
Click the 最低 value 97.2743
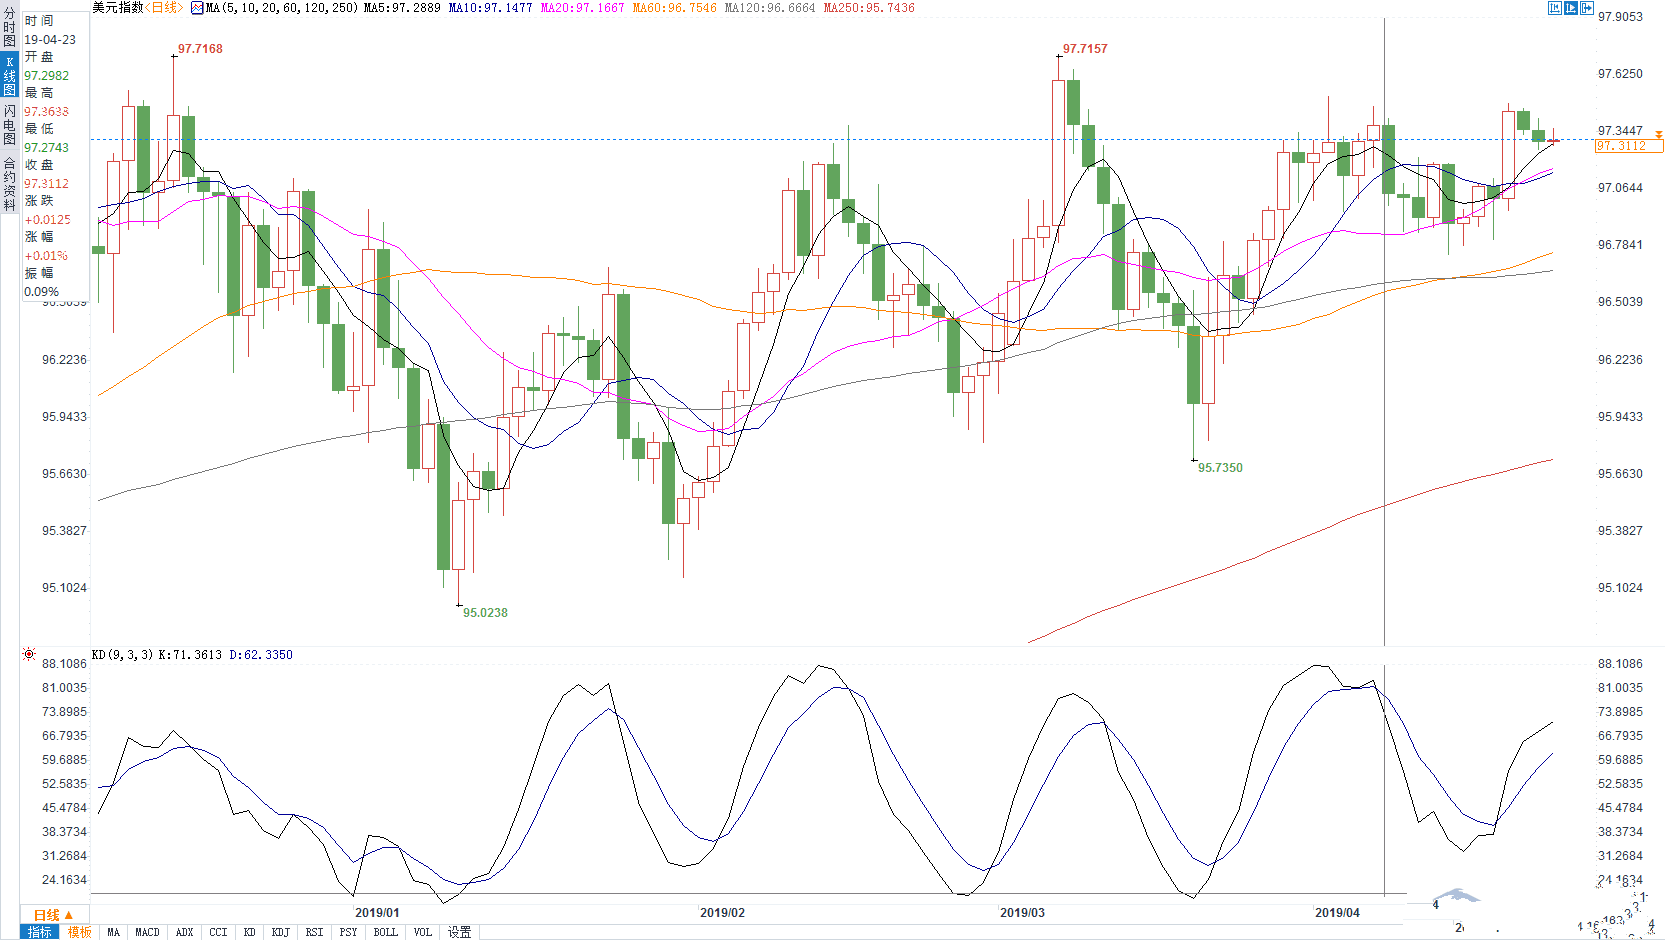click(x=47, y=148)
